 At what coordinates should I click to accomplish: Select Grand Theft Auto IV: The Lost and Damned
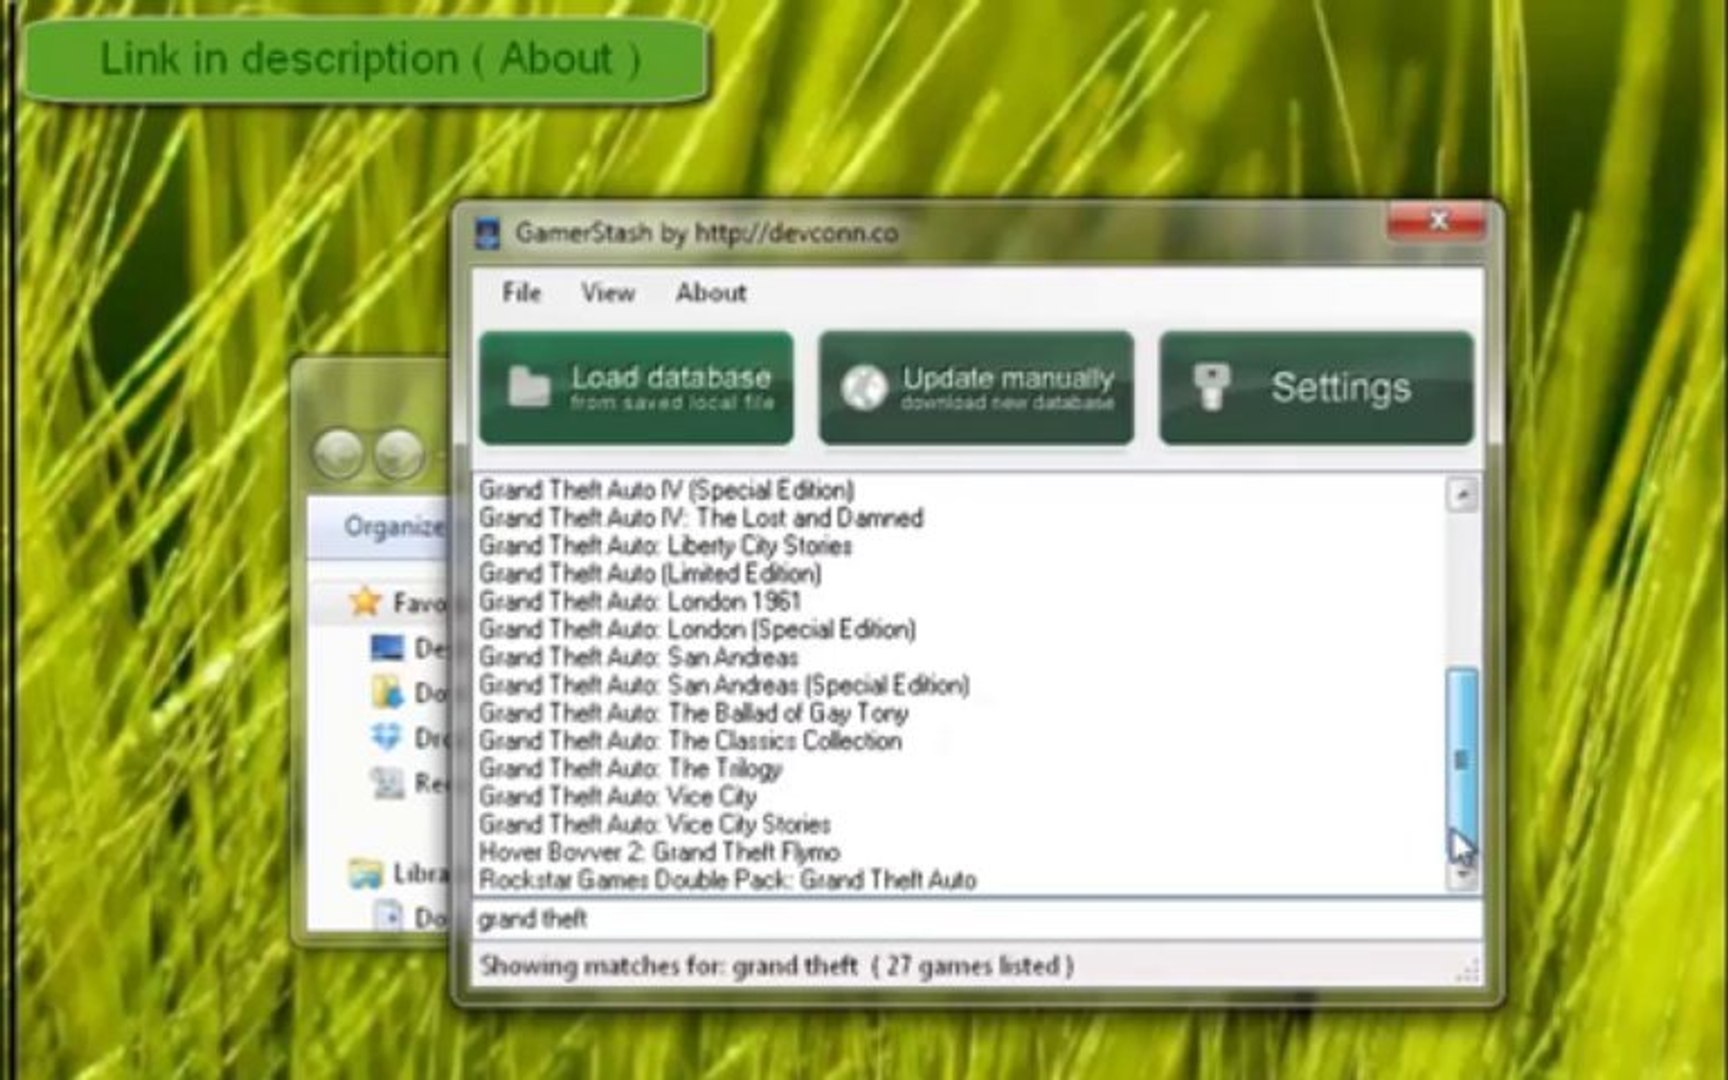point(700,518)
